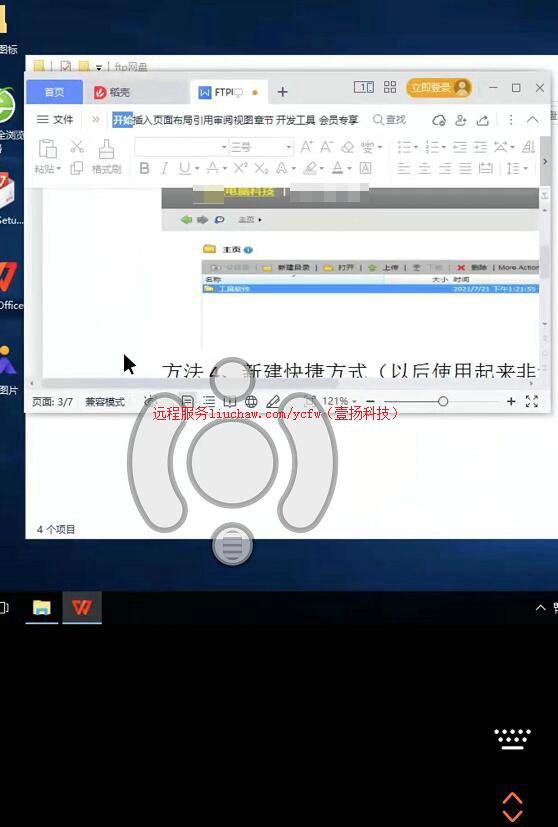Open the three-dot more options menu
558x827 pixels.
(511, 120)
